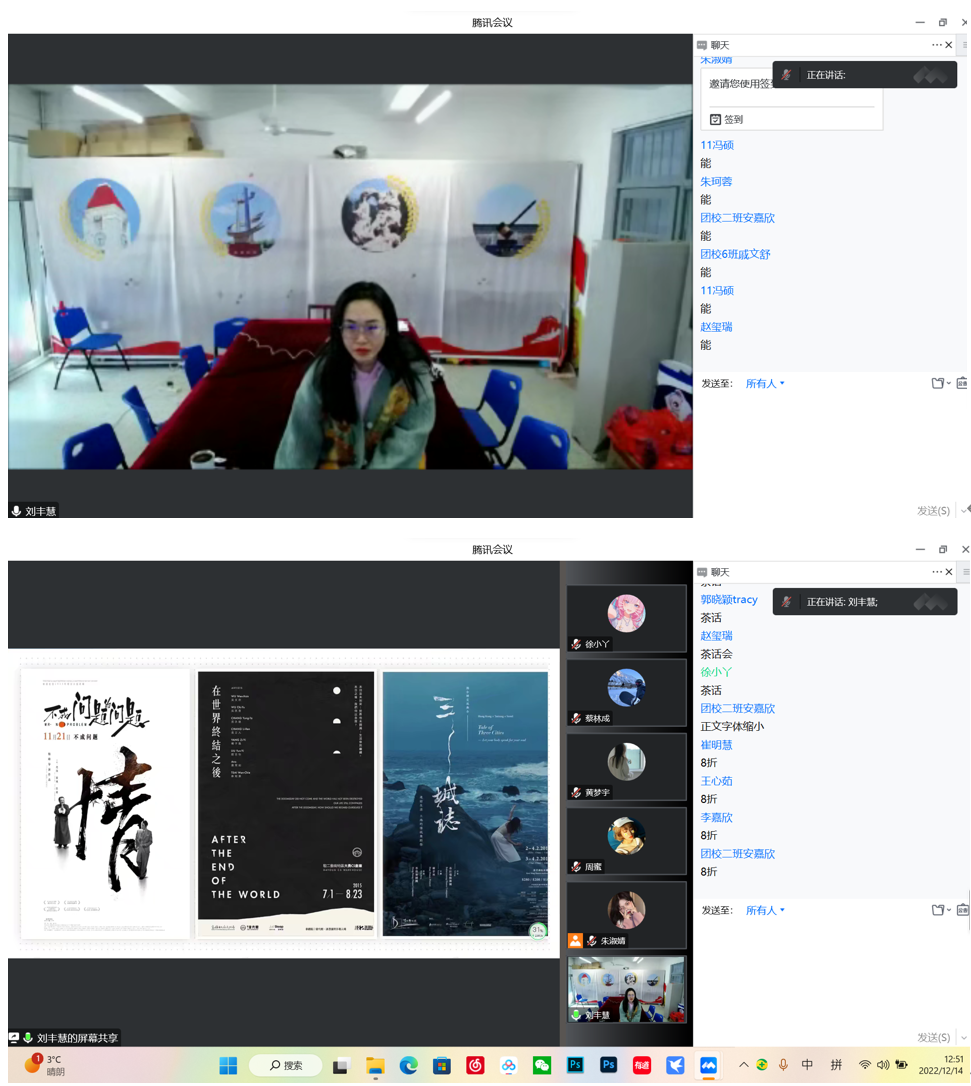Open the Microsoft Store taskbar icon
Image resolution: width=971 pixels, height=1086 pixels.
pyautogui.click(x=442, y=1066)
